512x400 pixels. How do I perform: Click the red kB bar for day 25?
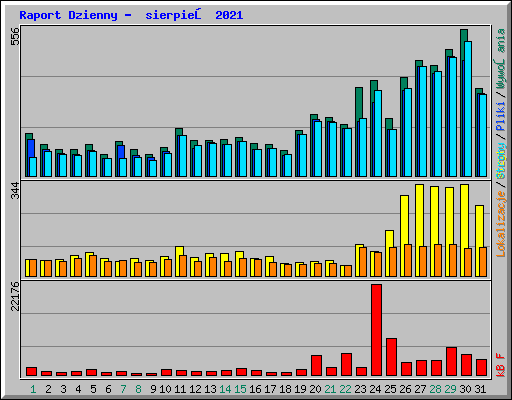[392, 357]
